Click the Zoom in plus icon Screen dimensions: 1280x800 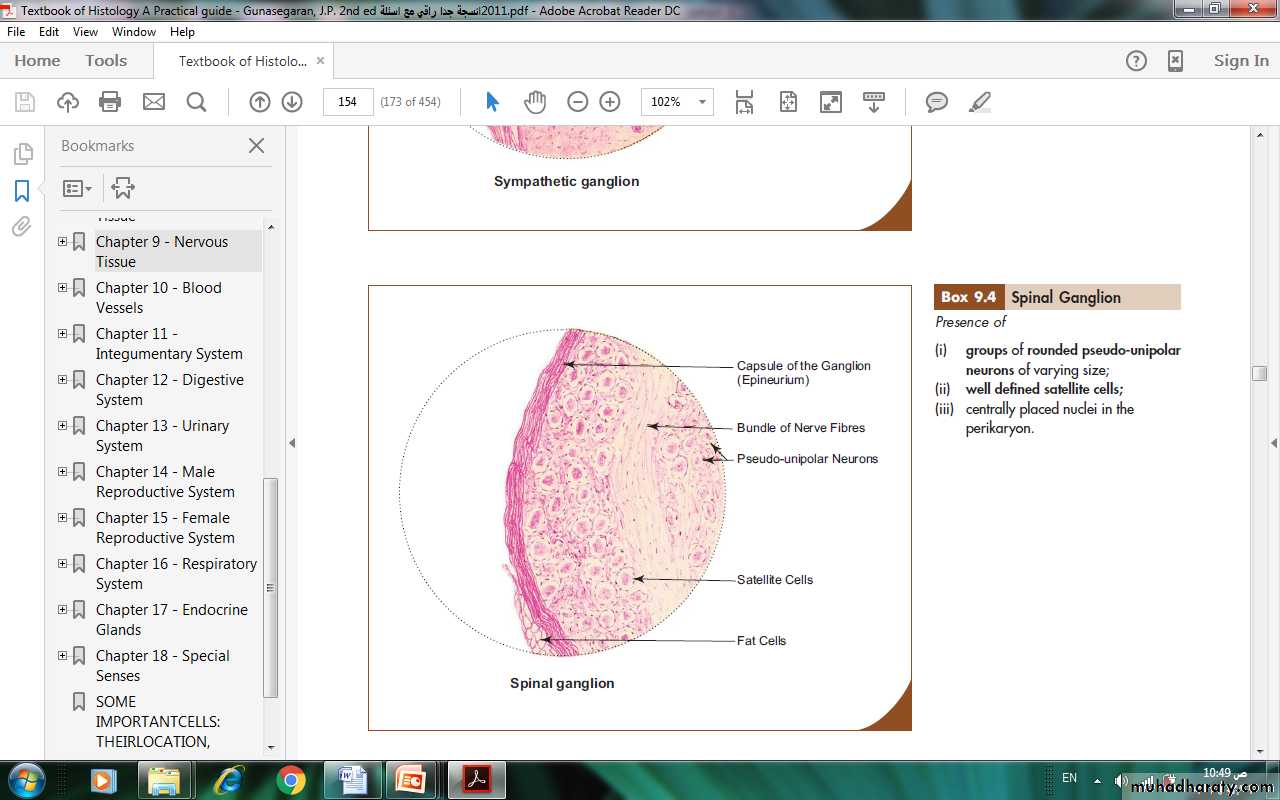[610, 102]
